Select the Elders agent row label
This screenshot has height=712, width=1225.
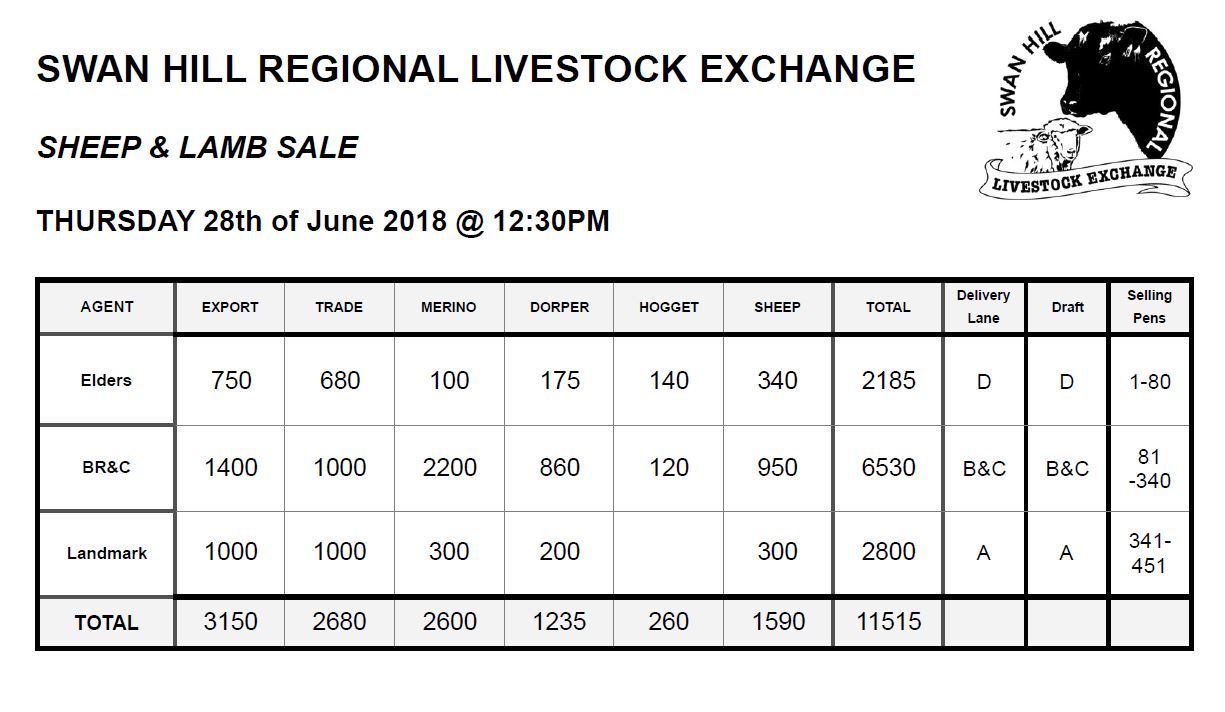click(106, 380)
